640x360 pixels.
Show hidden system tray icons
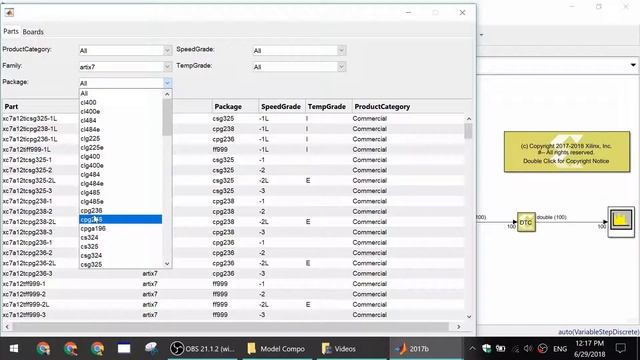coord(472,349)
